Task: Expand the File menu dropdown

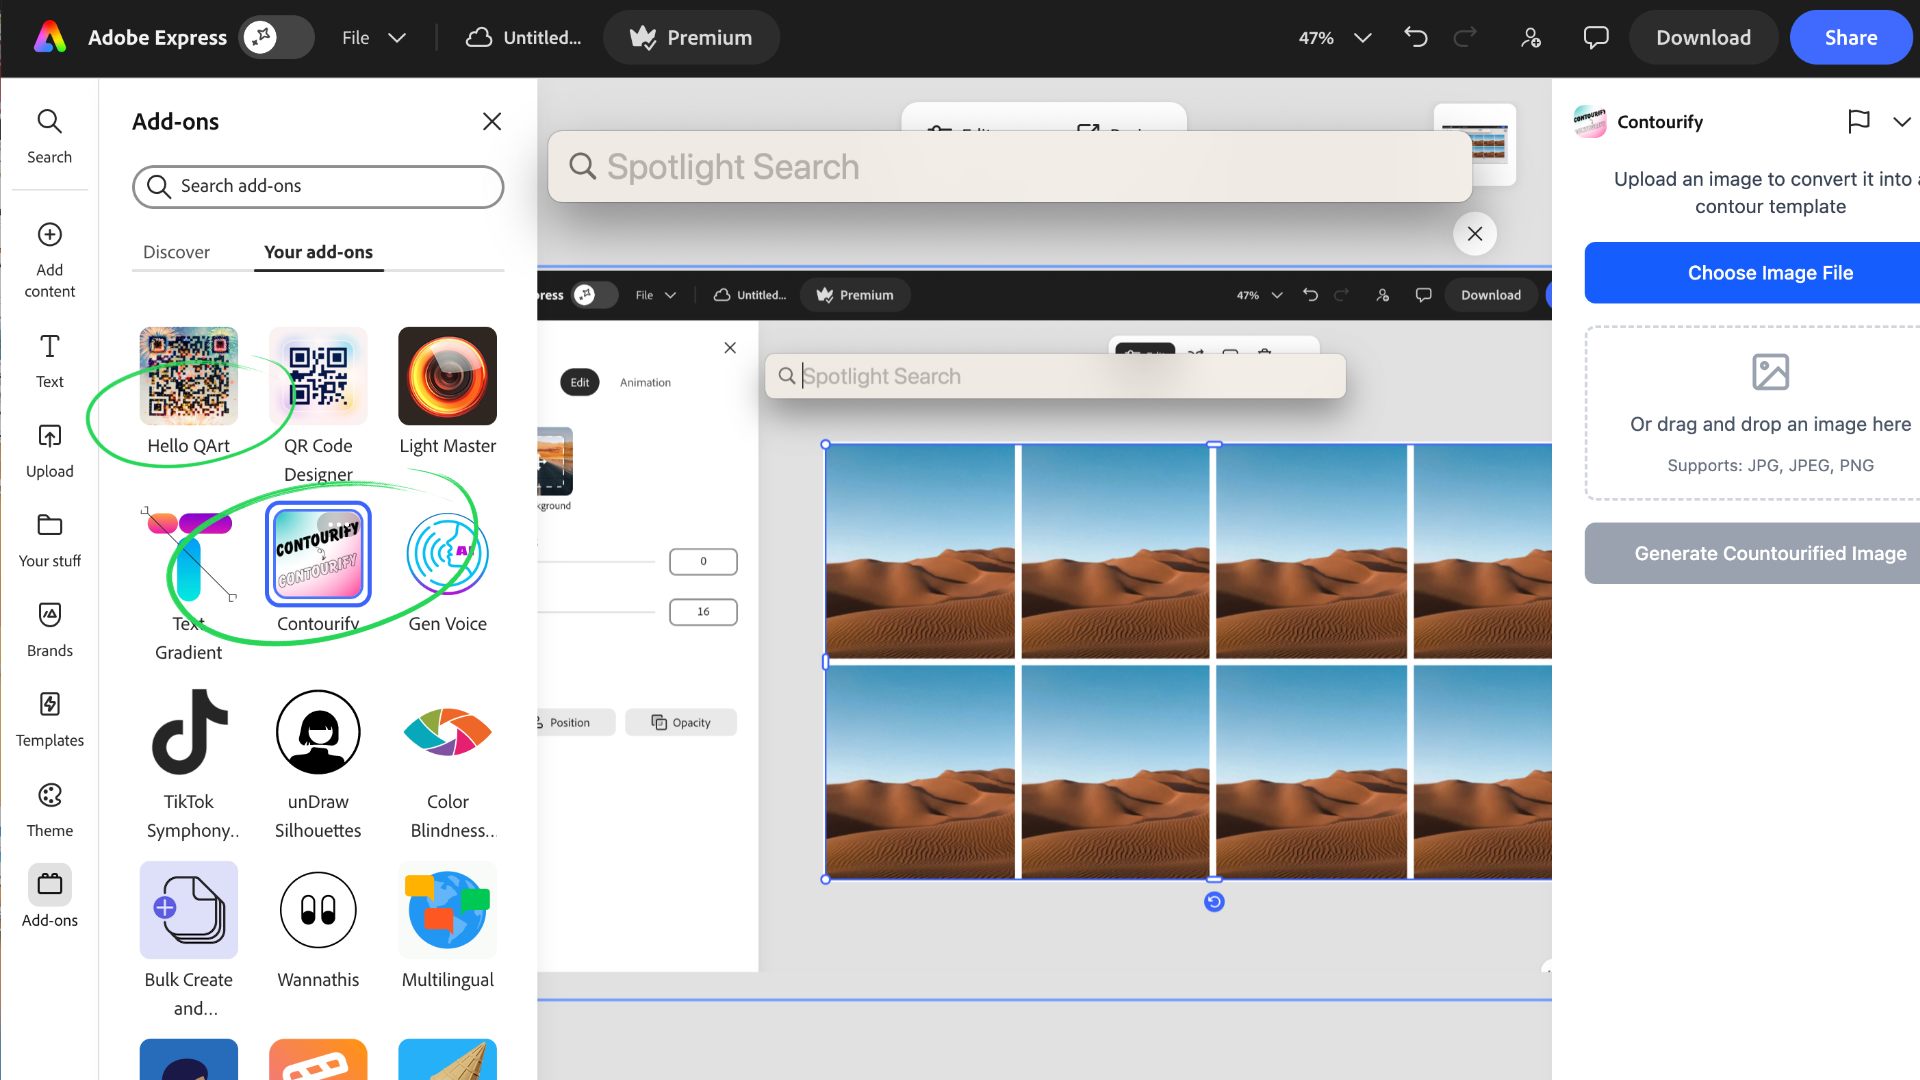Action: [373, 38]
